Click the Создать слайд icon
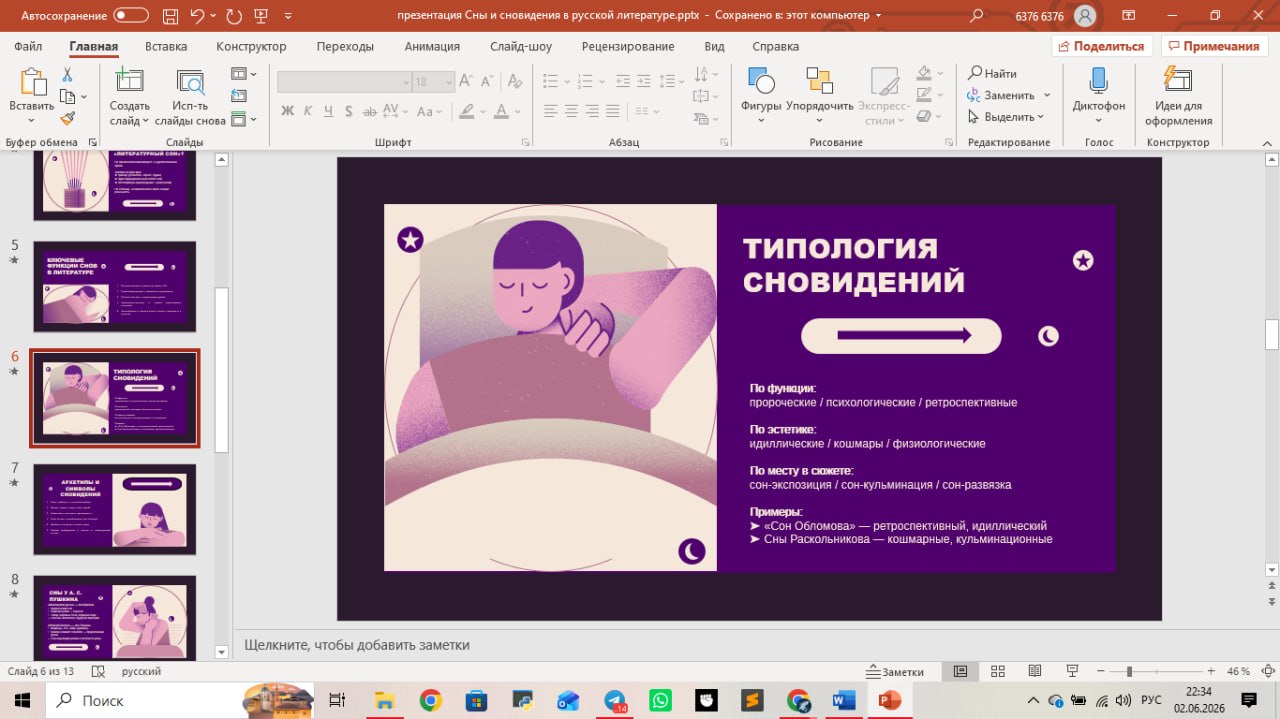The image size is (1280, 719). [129, 82]
